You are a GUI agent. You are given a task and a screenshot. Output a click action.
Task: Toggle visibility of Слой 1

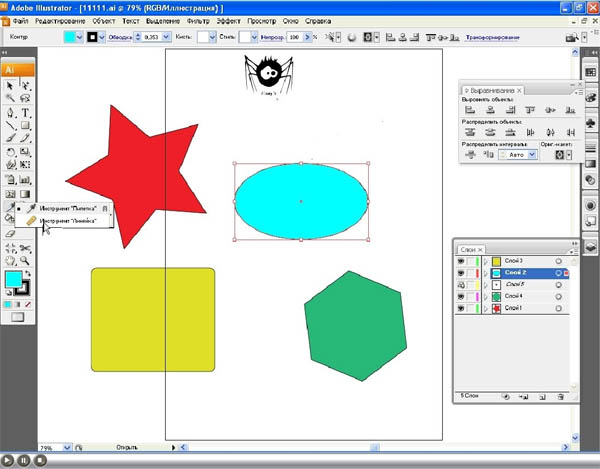(462, 308)
